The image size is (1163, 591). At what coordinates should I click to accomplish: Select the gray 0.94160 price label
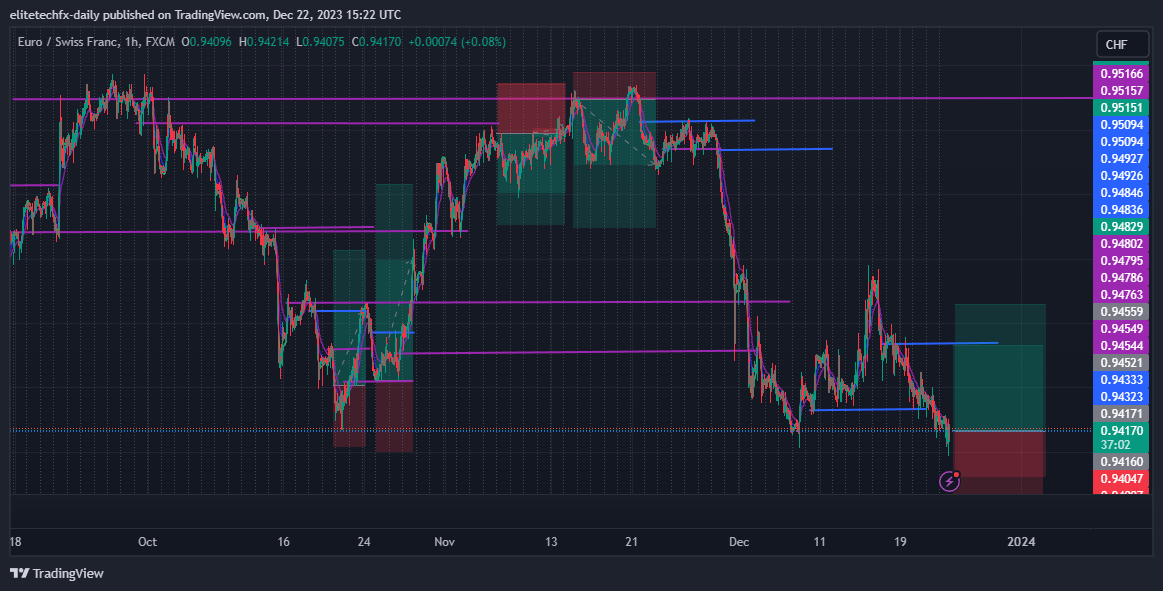point(1121,461)
